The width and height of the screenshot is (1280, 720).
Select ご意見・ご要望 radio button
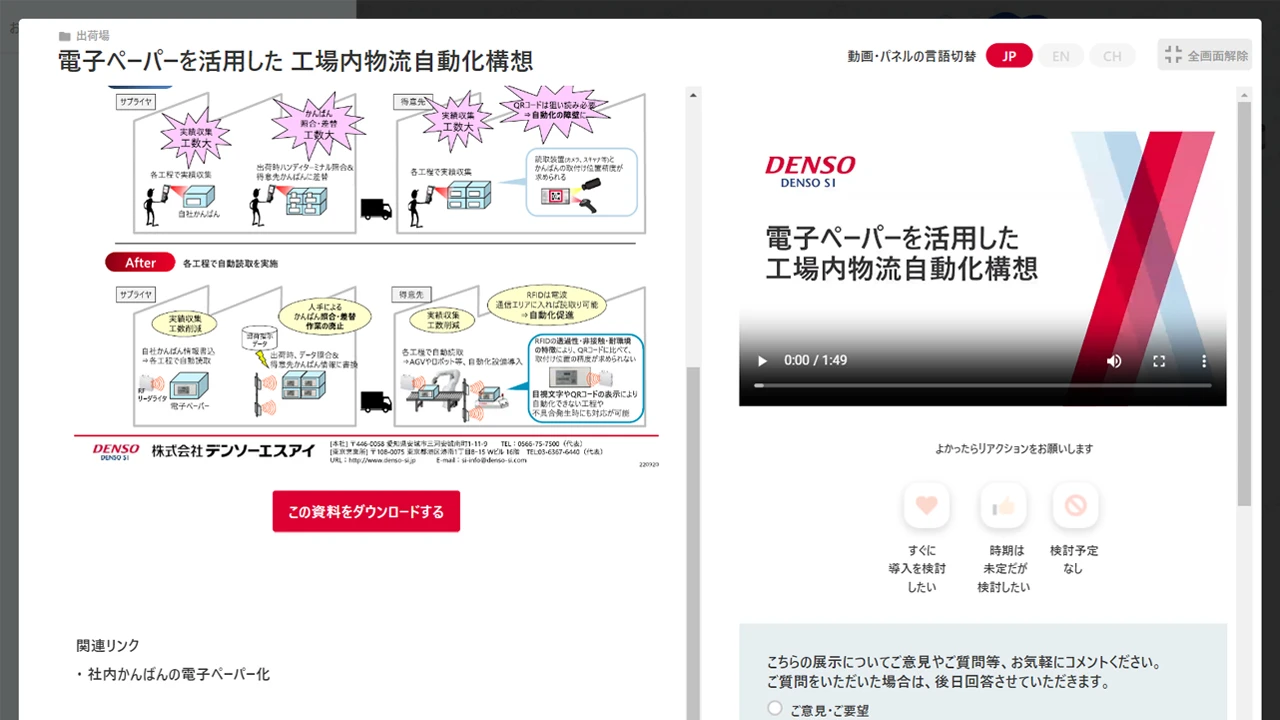[775, 708]
